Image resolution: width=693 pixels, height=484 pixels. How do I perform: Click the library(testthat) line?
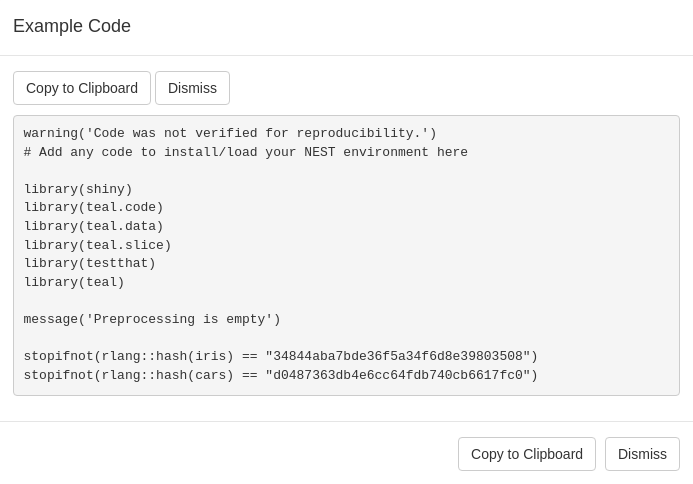[x=89, y=264]
